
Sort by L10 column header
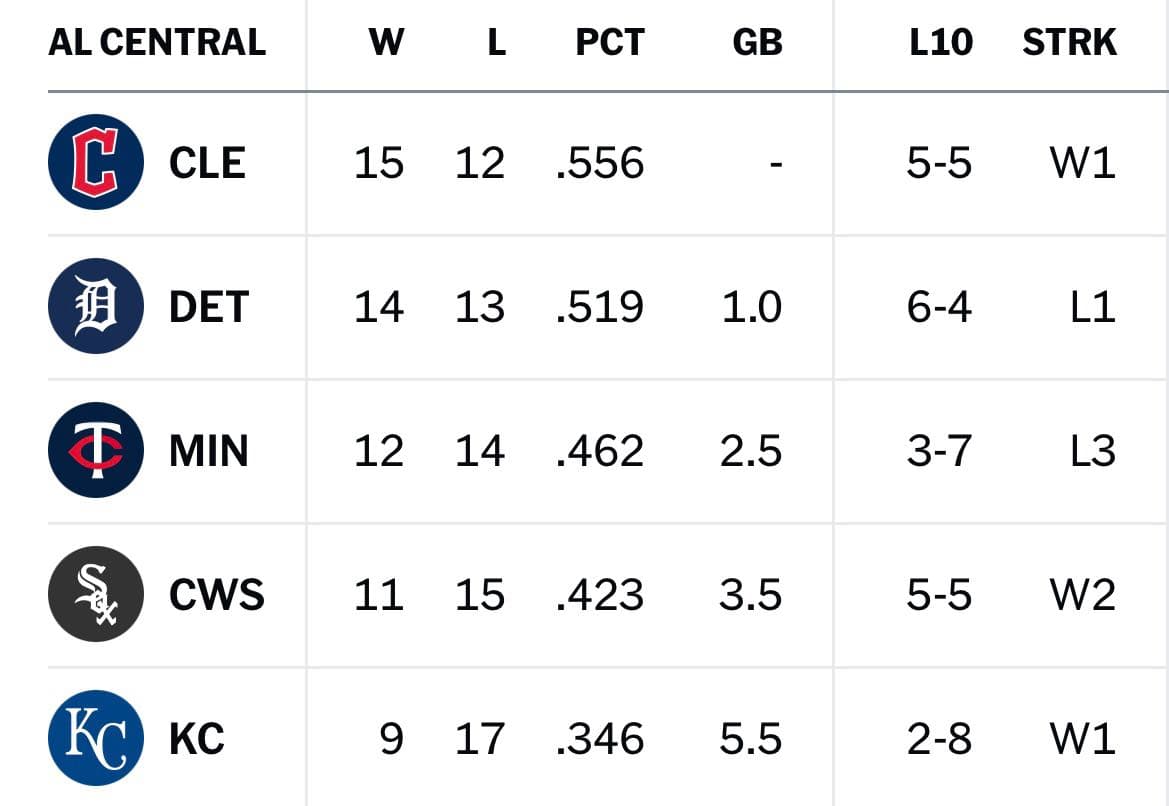(941, 42)
